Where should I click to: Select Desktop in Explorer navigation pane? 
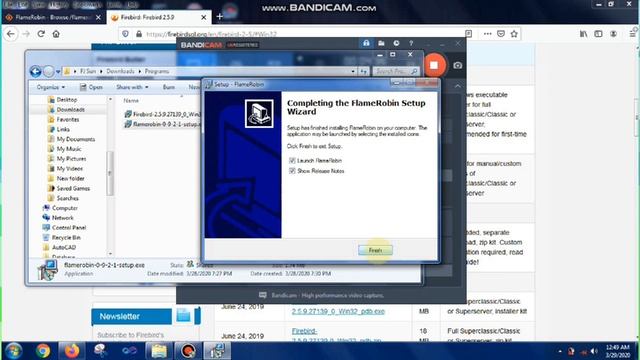[67, 100]
